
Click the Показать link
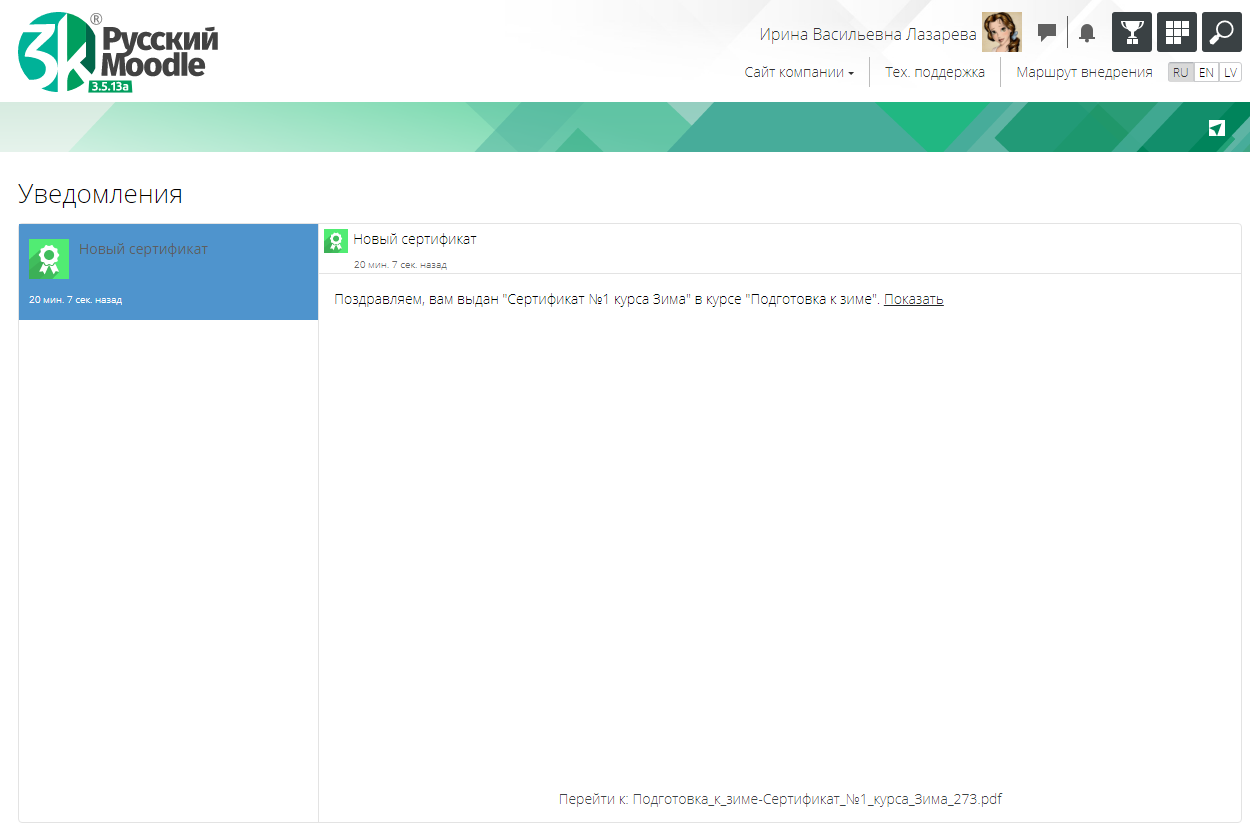click(913, 299)
